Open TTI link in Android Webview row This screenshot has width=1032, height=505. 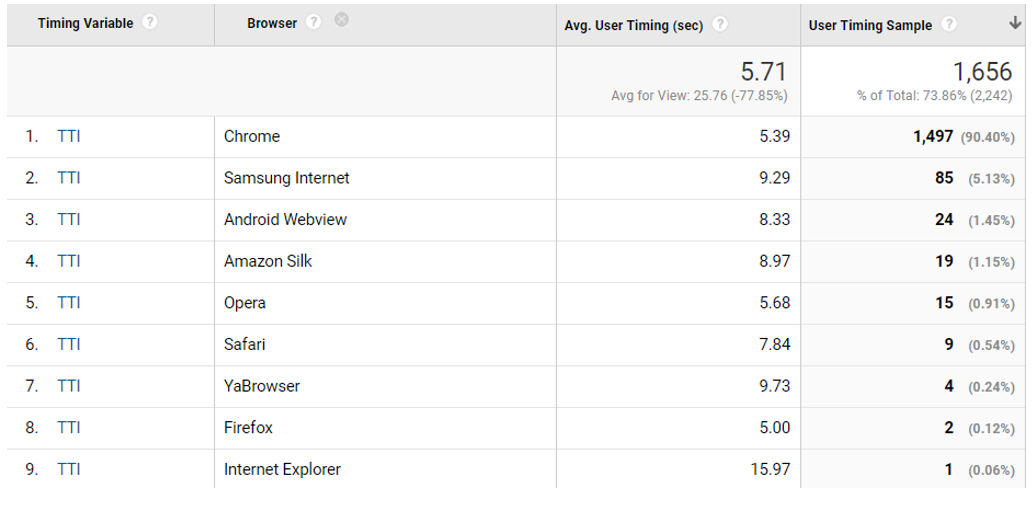click(x=68, y=219)
